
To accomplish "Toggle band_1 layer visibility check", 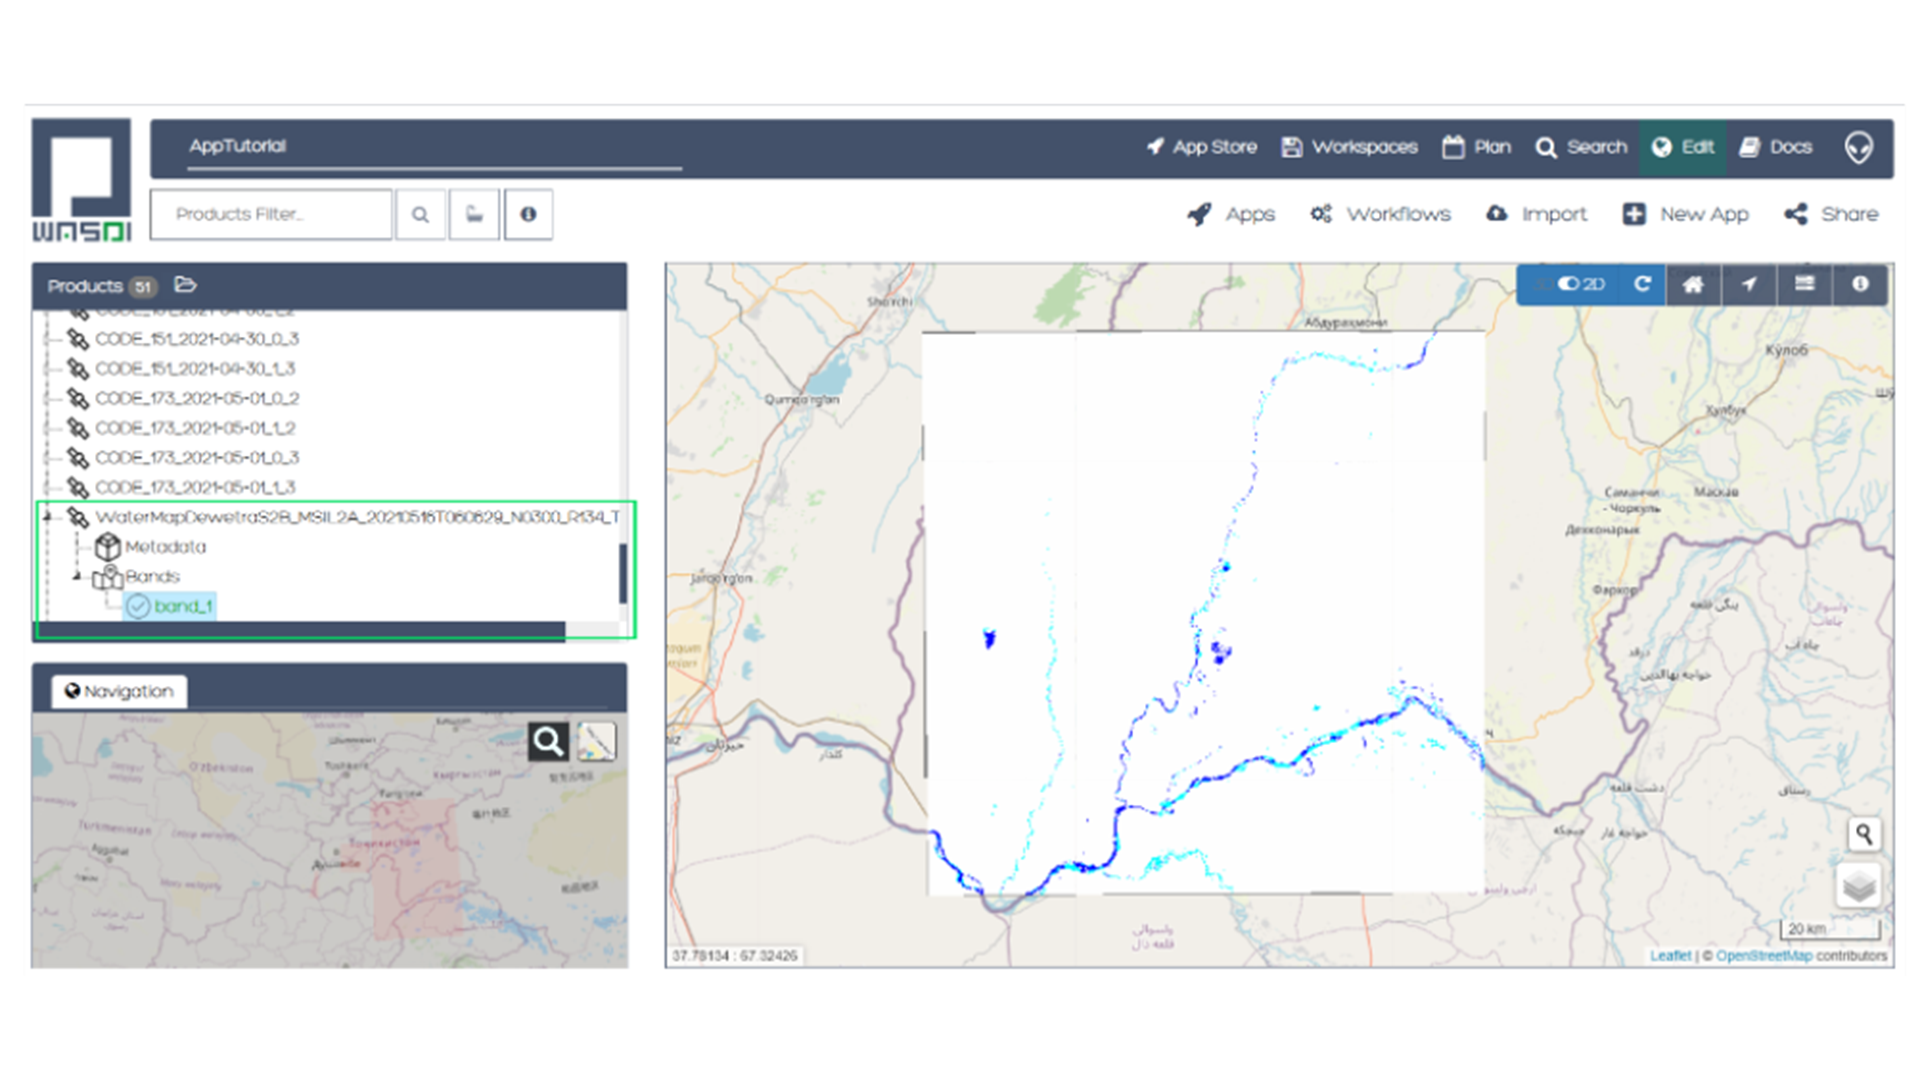I will 138,606.
